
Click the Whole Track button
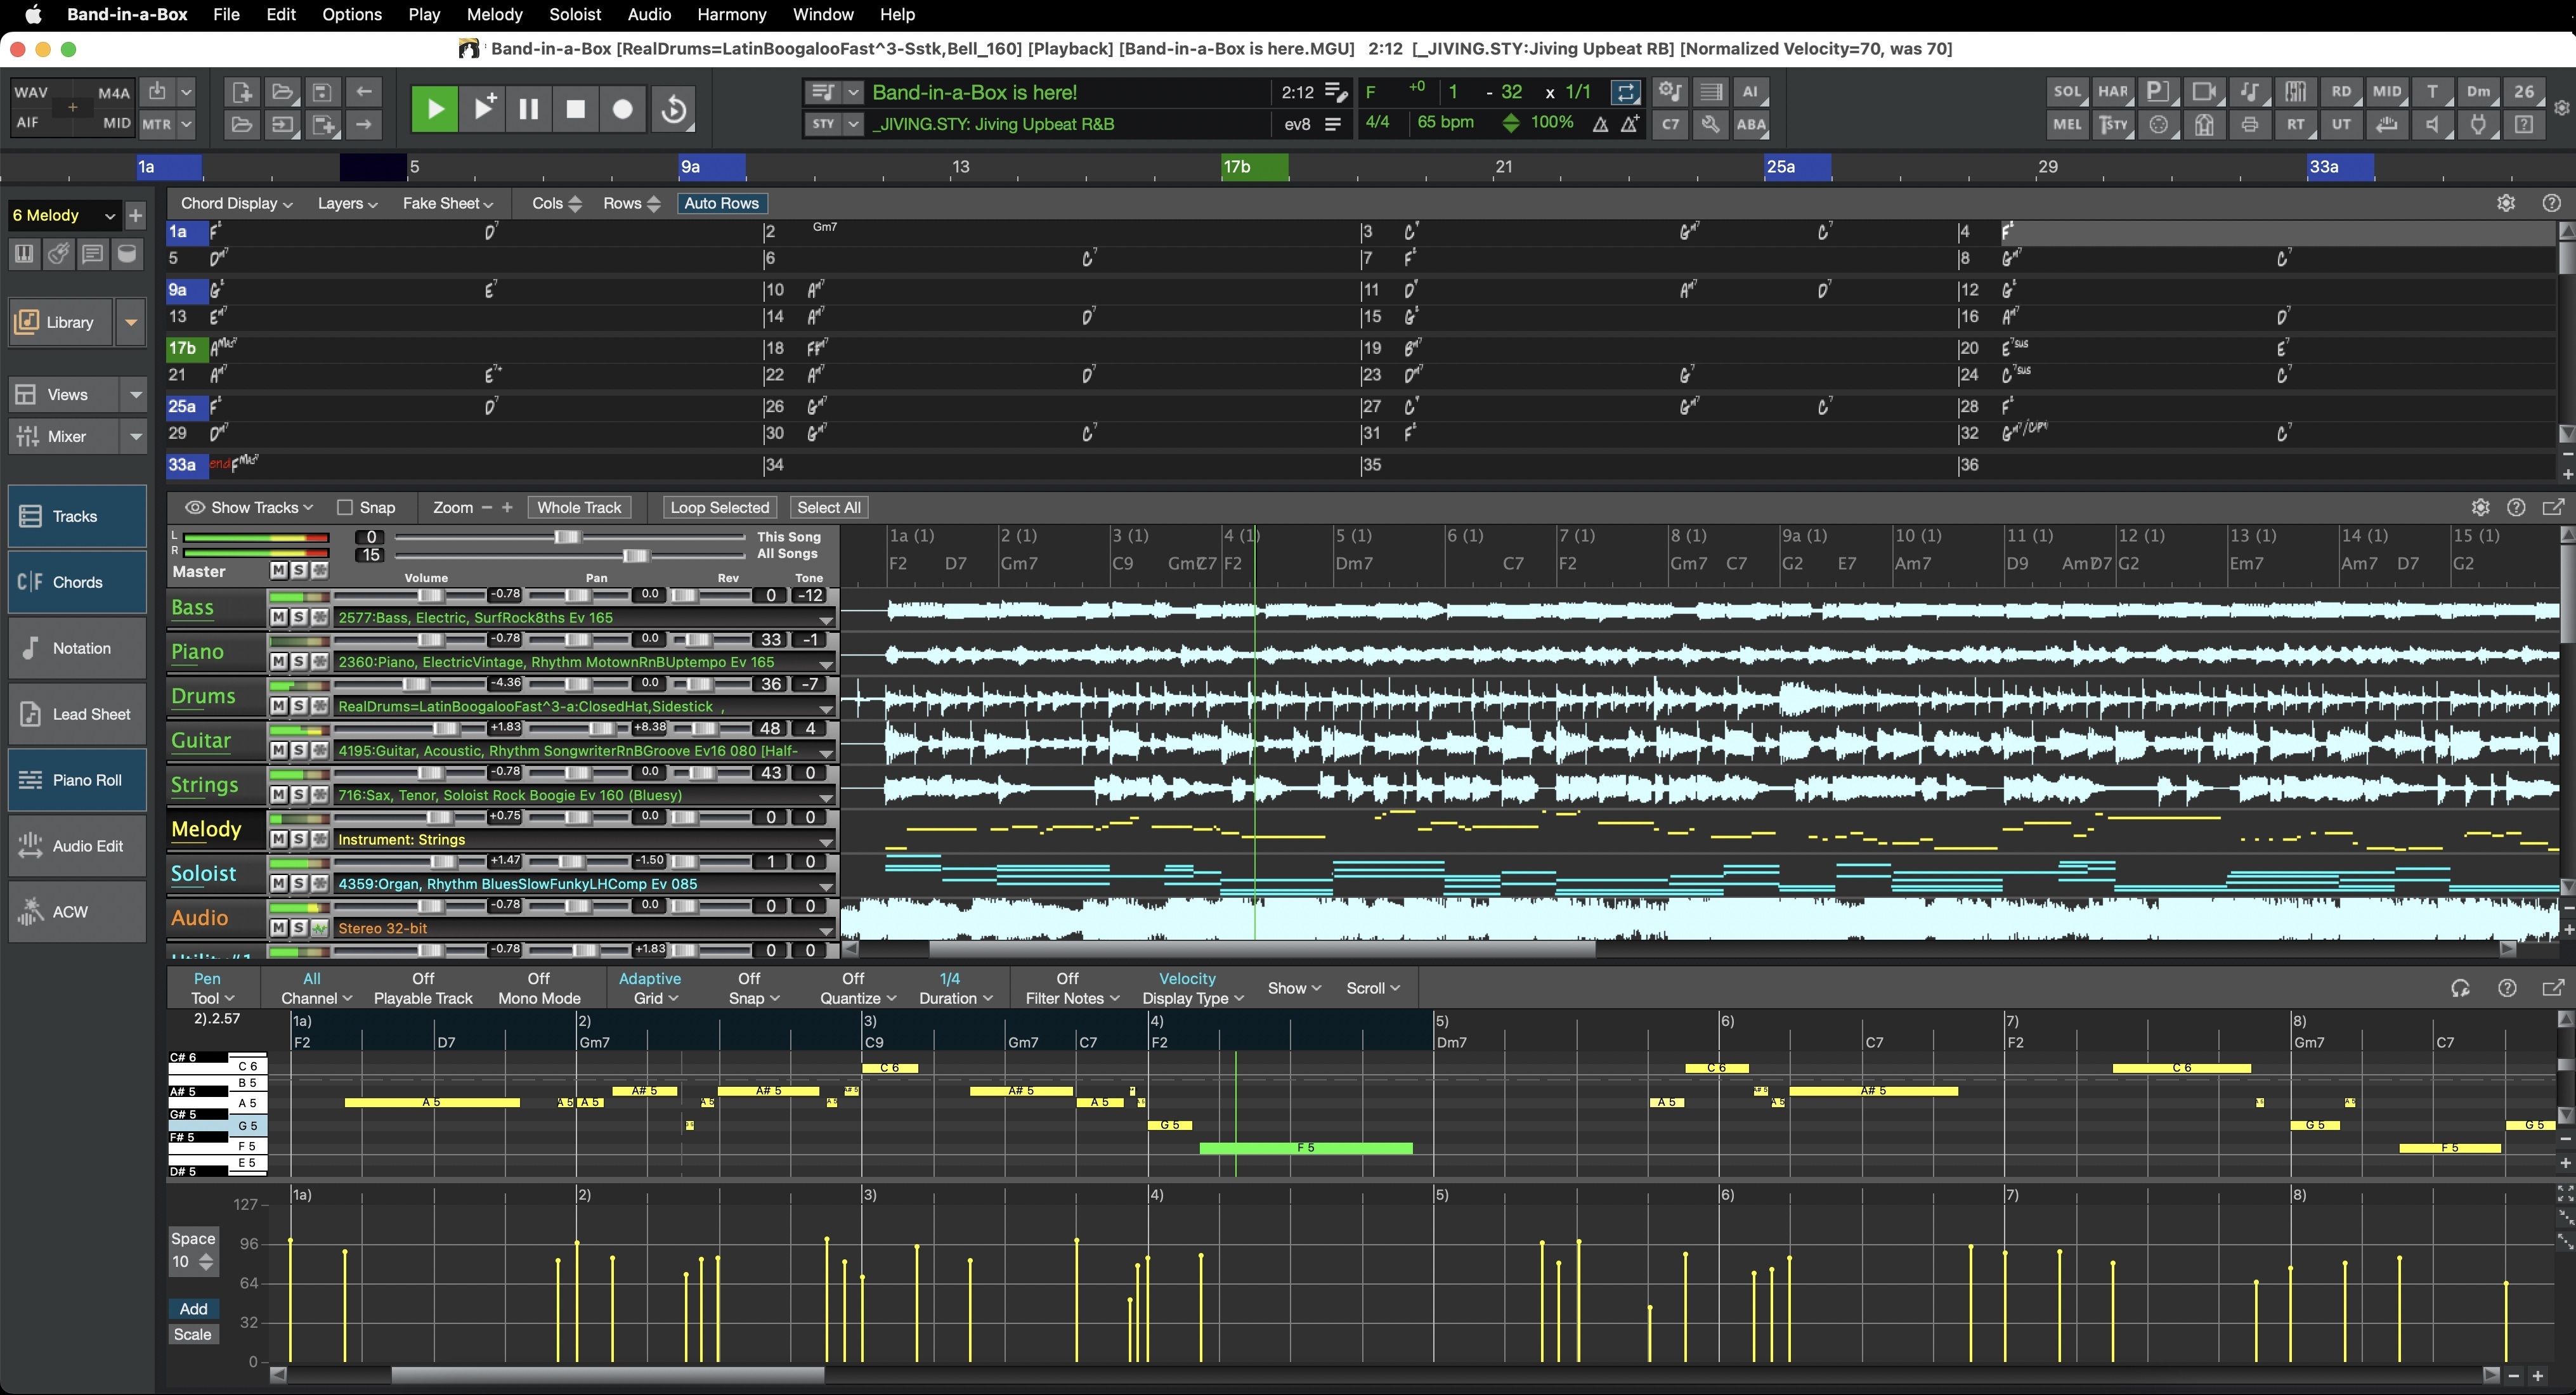tap(579, 508)
